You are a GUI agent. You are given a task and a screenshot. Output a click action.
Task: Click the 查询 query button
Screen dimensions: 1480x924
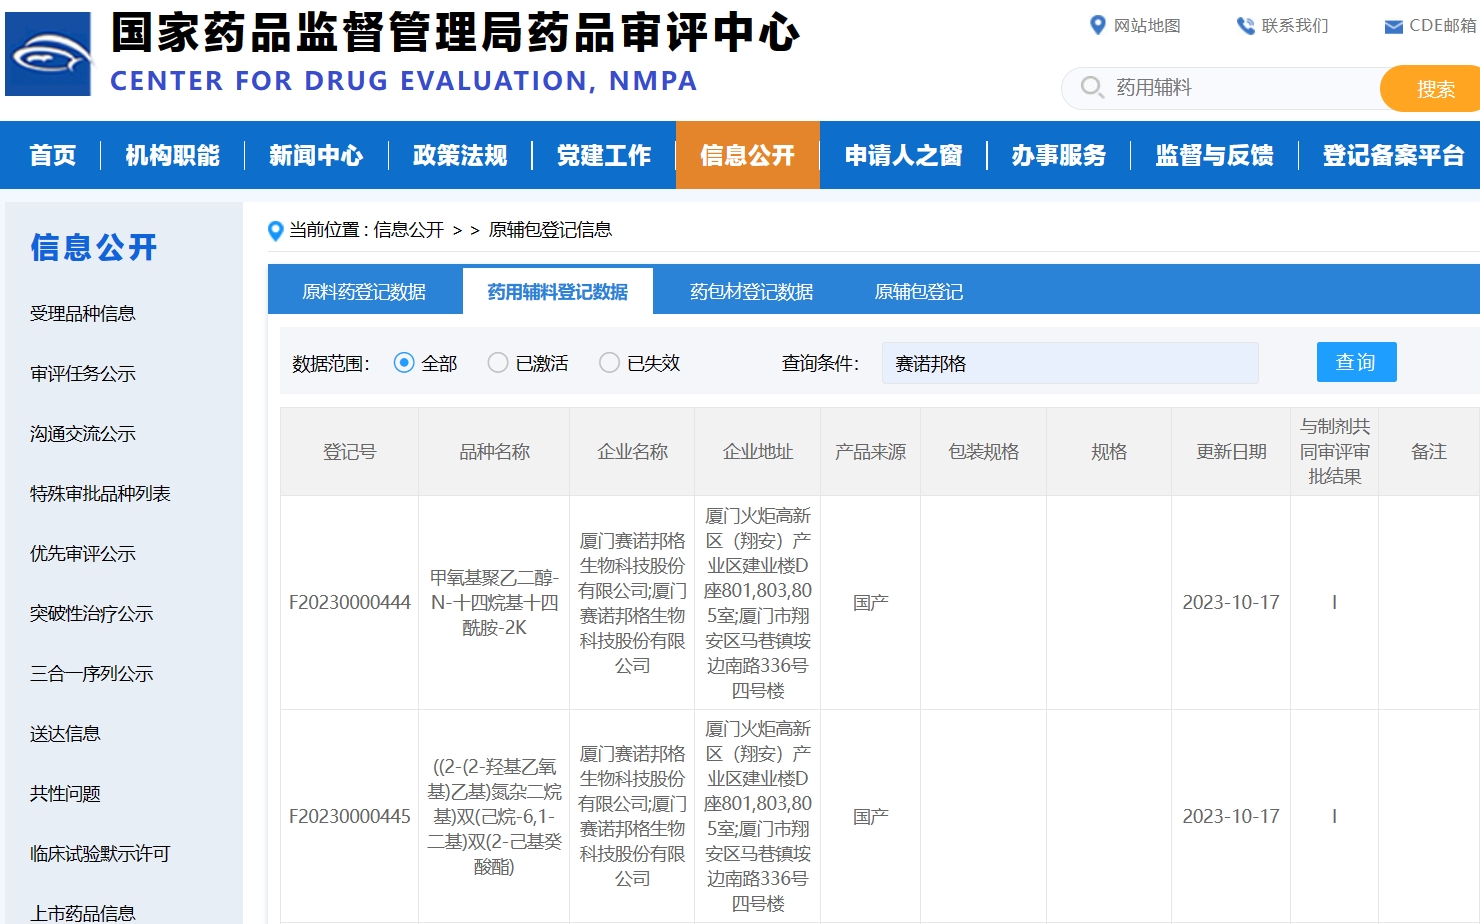1356,362
